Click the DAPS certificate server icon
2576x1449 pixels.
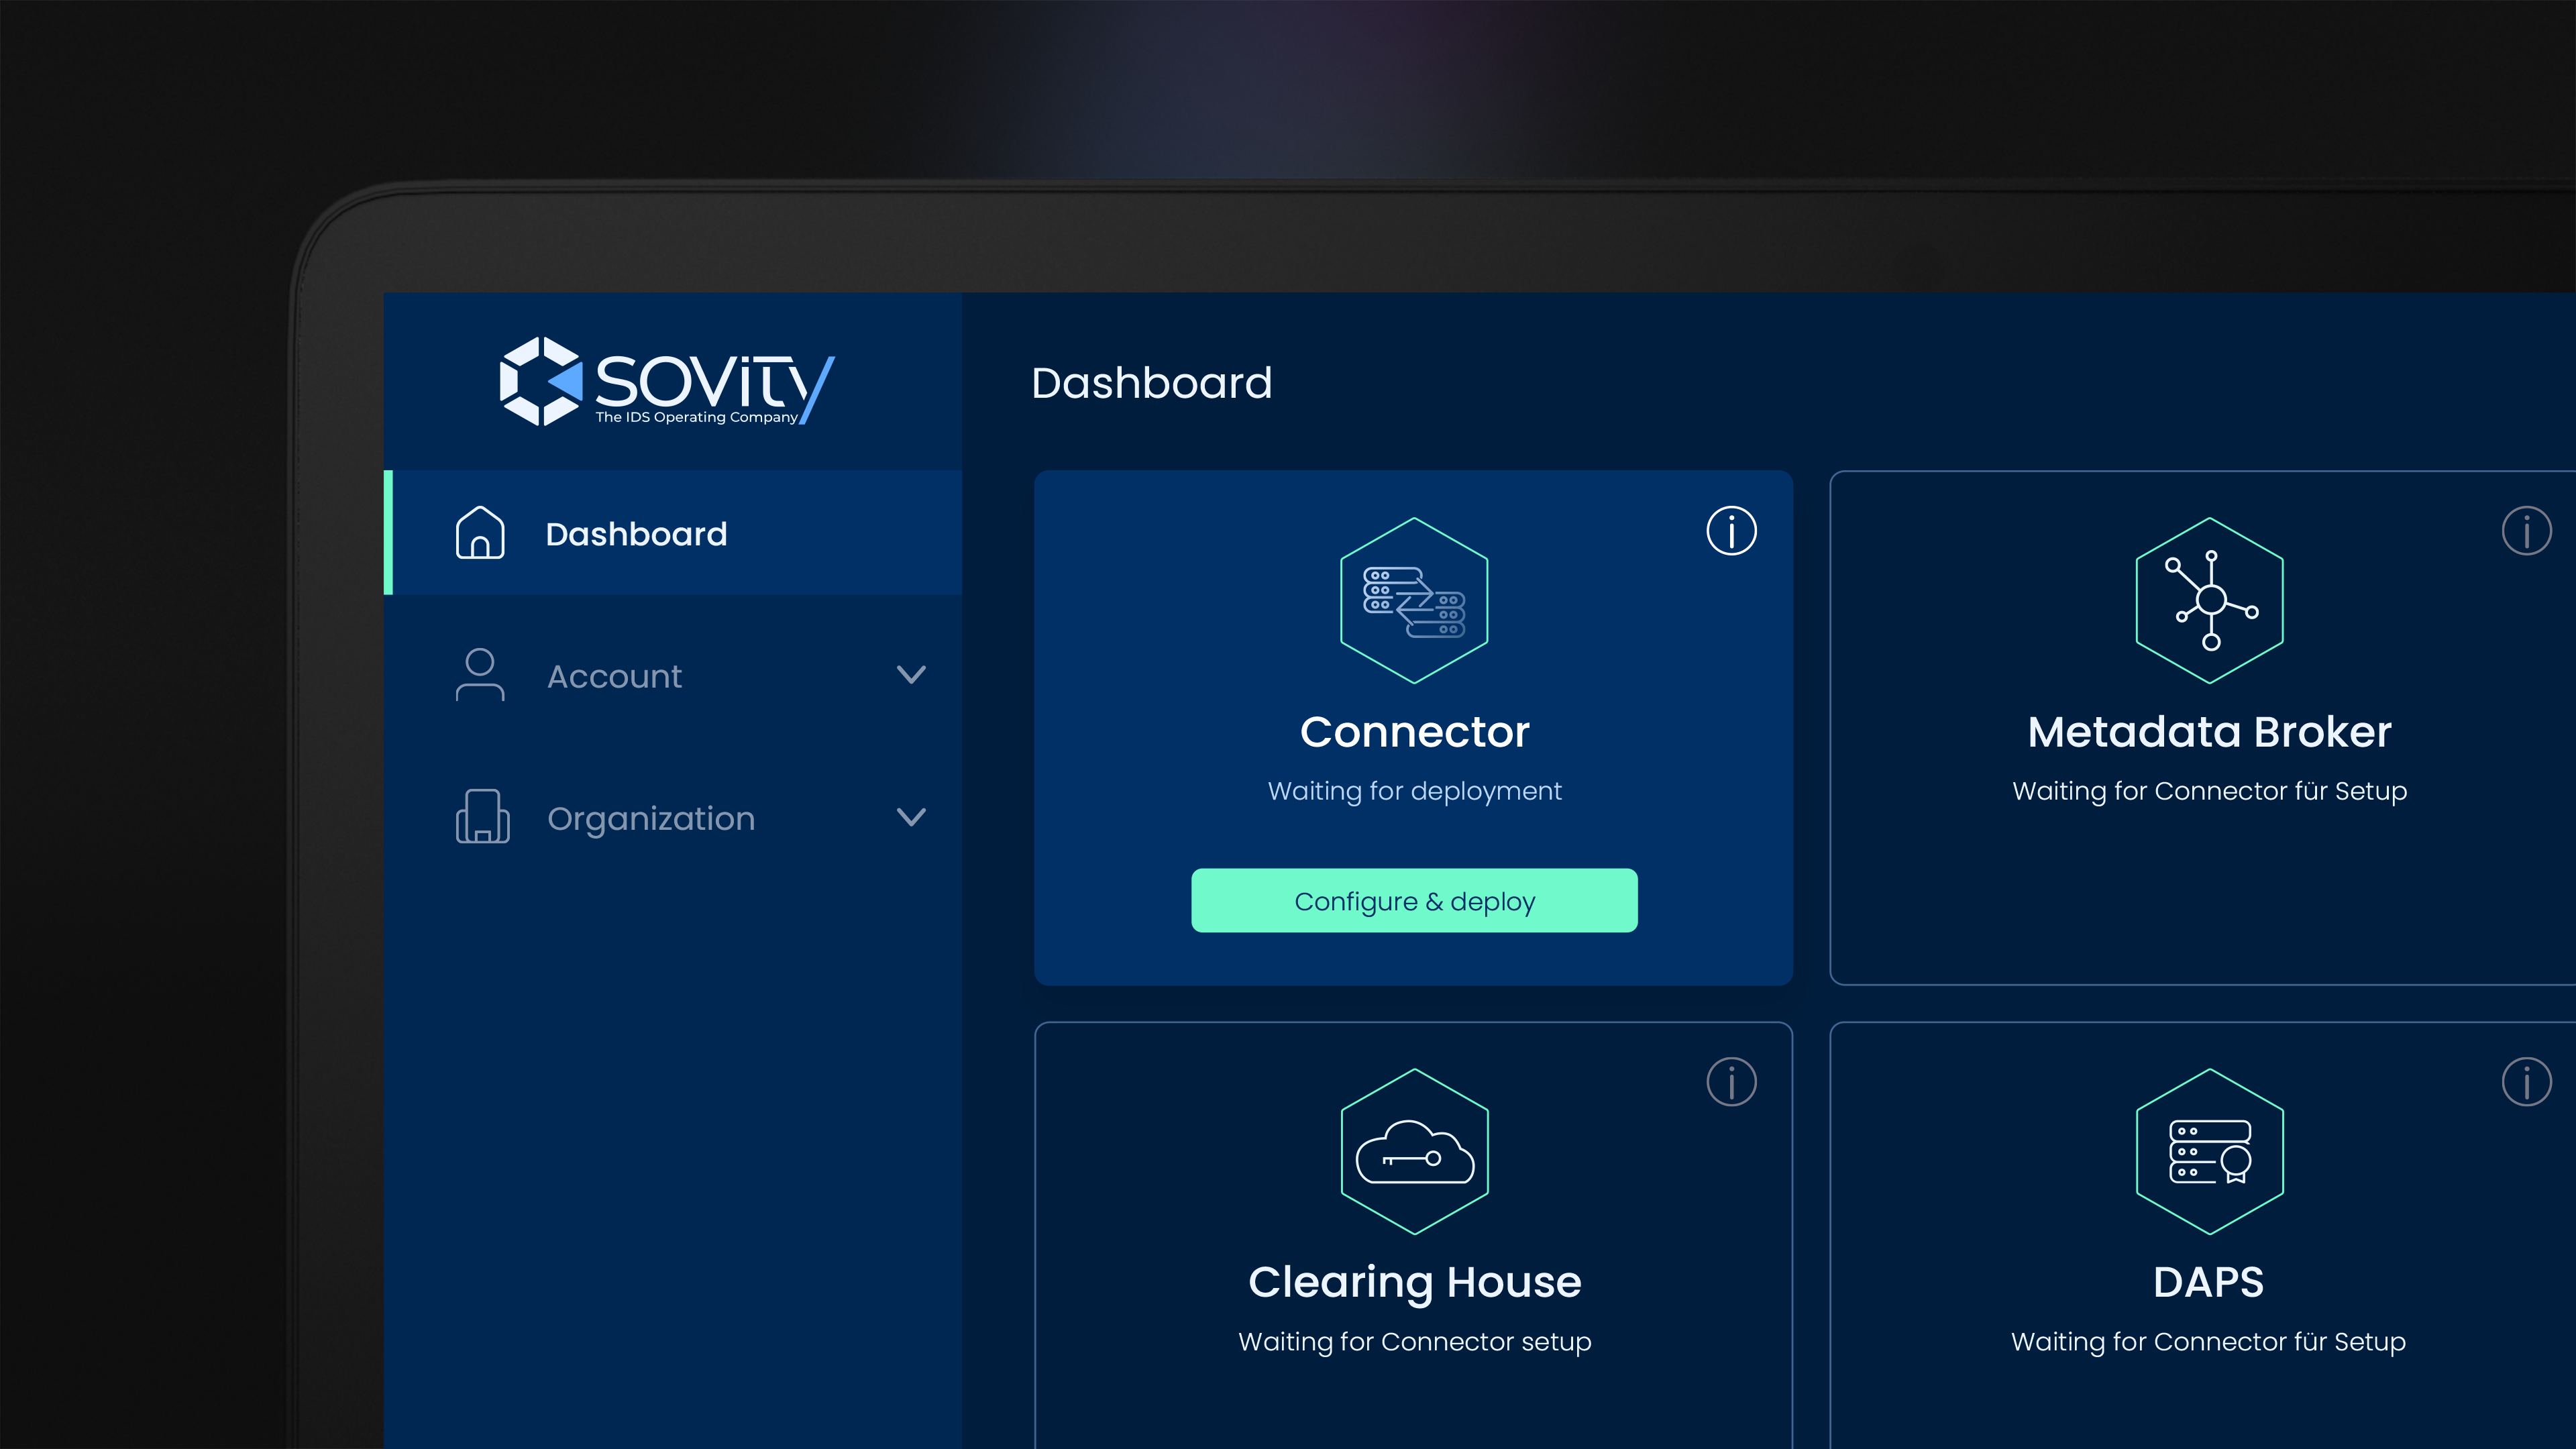pos(2209,1152)
